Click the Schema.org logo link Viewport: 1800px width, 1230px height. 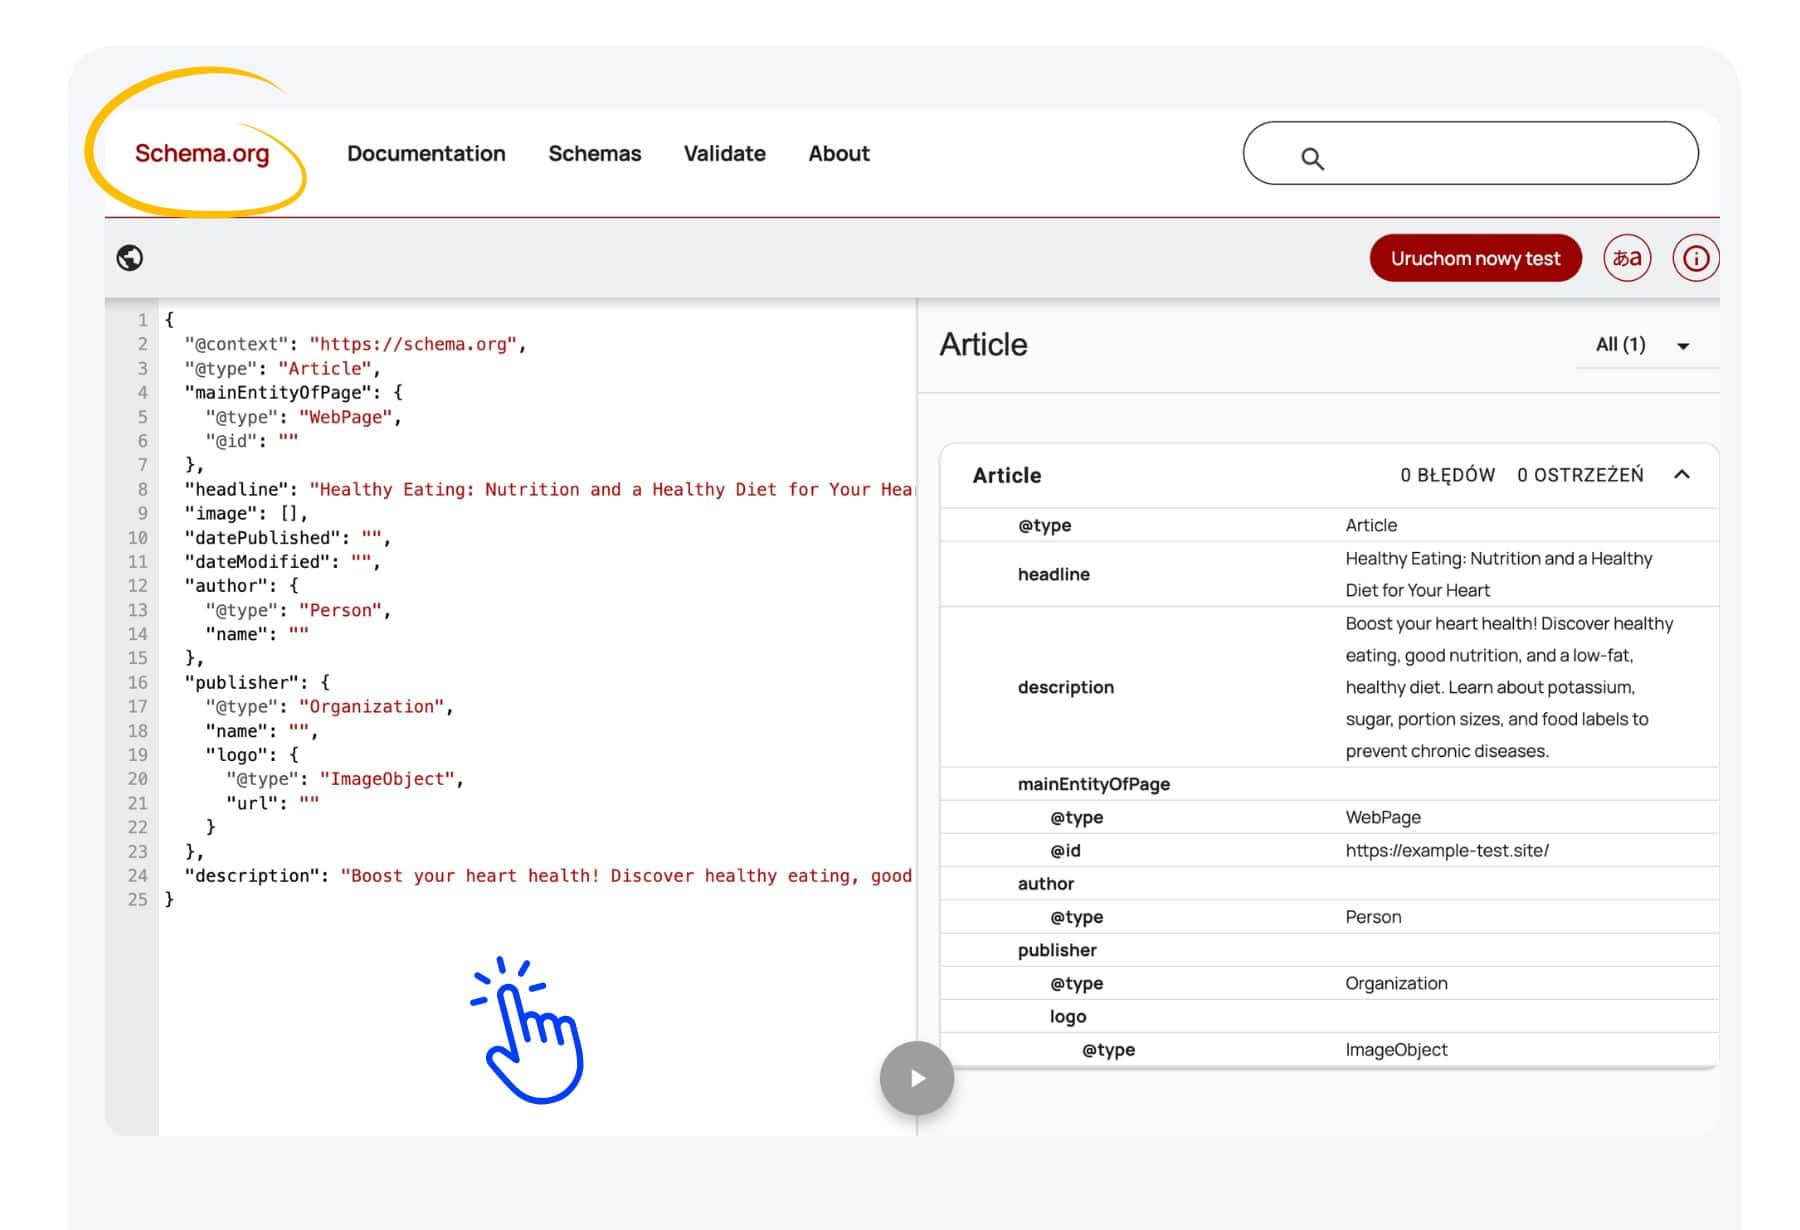(202, 153)
